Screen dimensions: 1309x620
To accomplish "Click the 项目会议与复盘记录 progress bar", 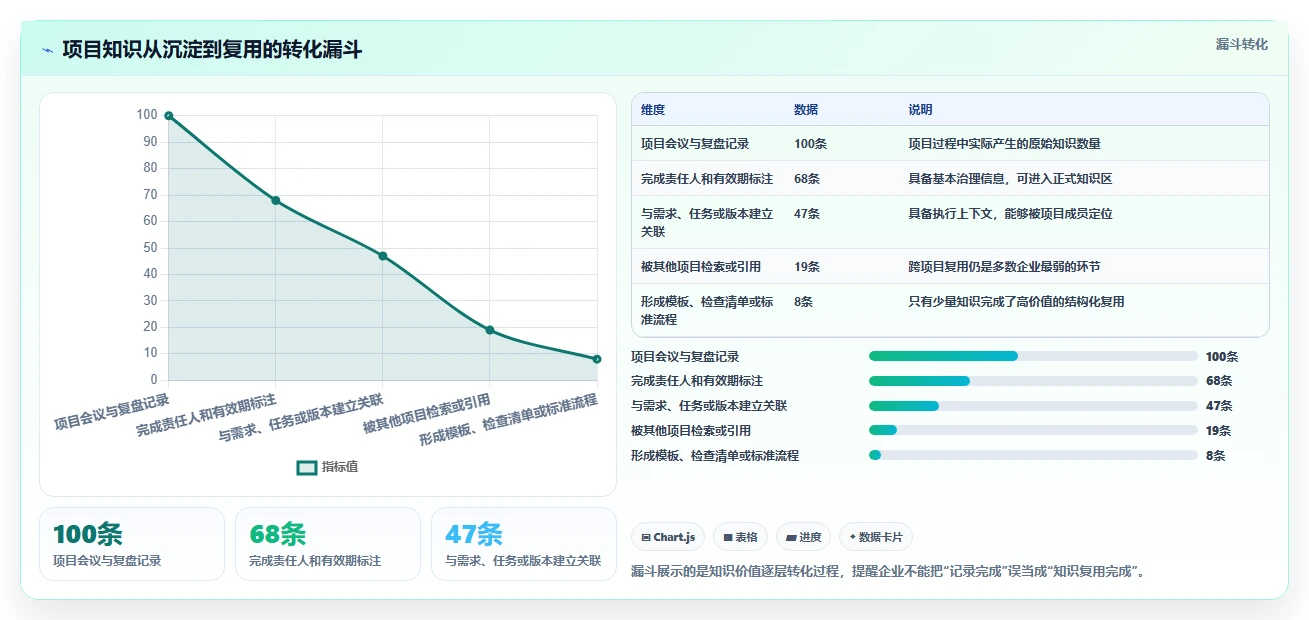I will 1033,356.
